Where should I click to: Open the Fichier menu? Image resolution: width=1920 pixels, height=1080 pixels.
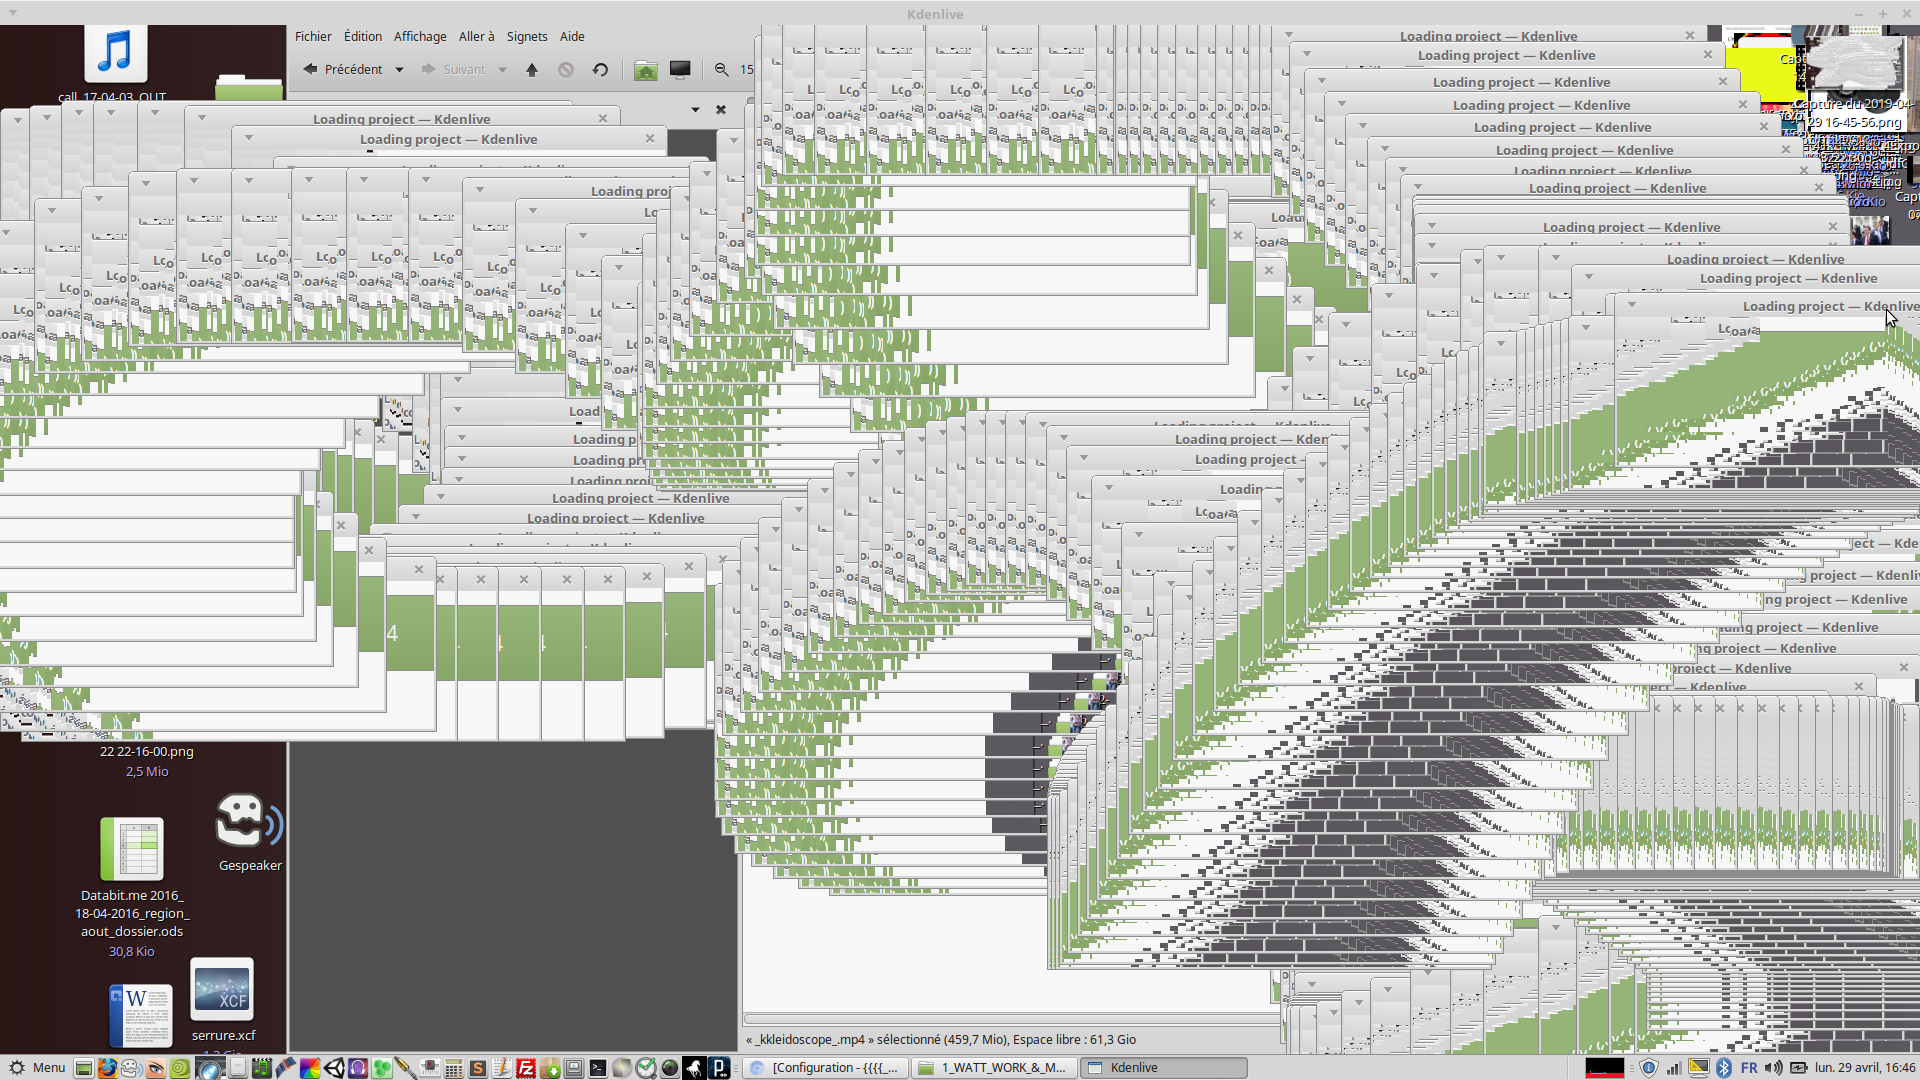[313, 36]
